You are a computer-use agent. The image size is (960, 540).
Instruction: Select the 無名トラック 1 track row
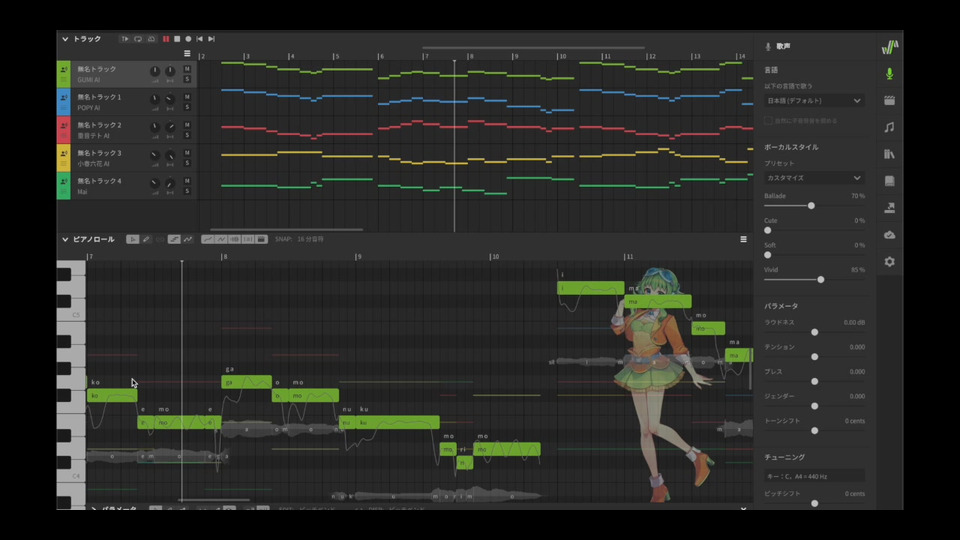127,102
